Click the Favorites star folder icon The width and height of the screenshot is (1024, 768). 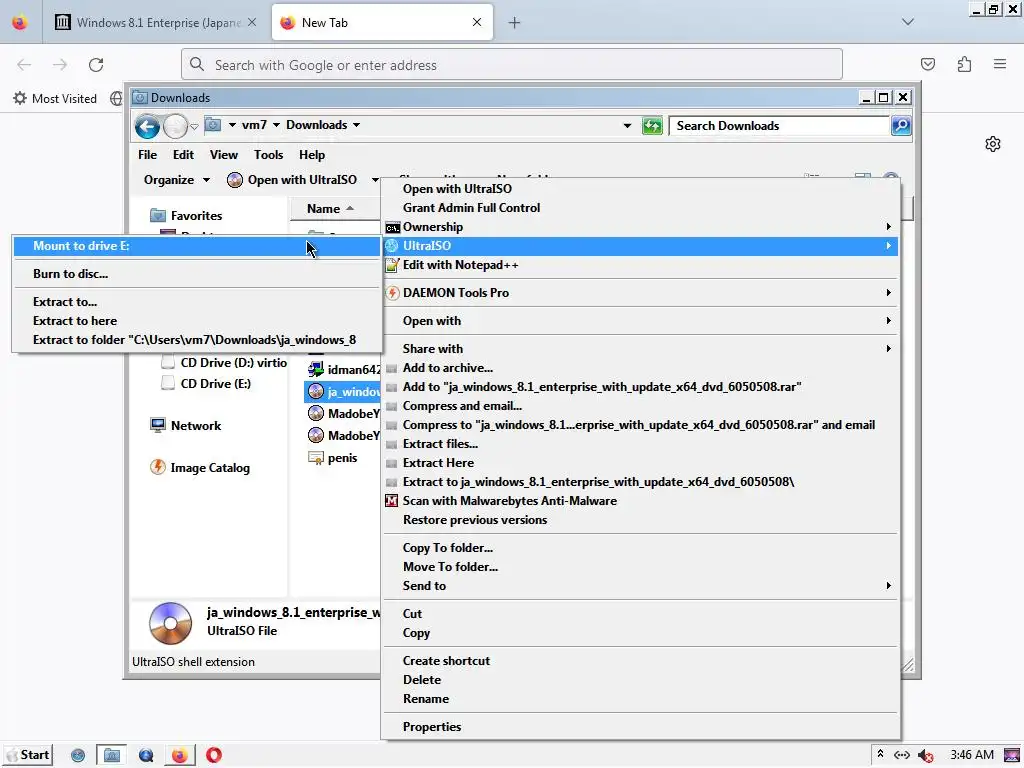[x=157, y=215]
